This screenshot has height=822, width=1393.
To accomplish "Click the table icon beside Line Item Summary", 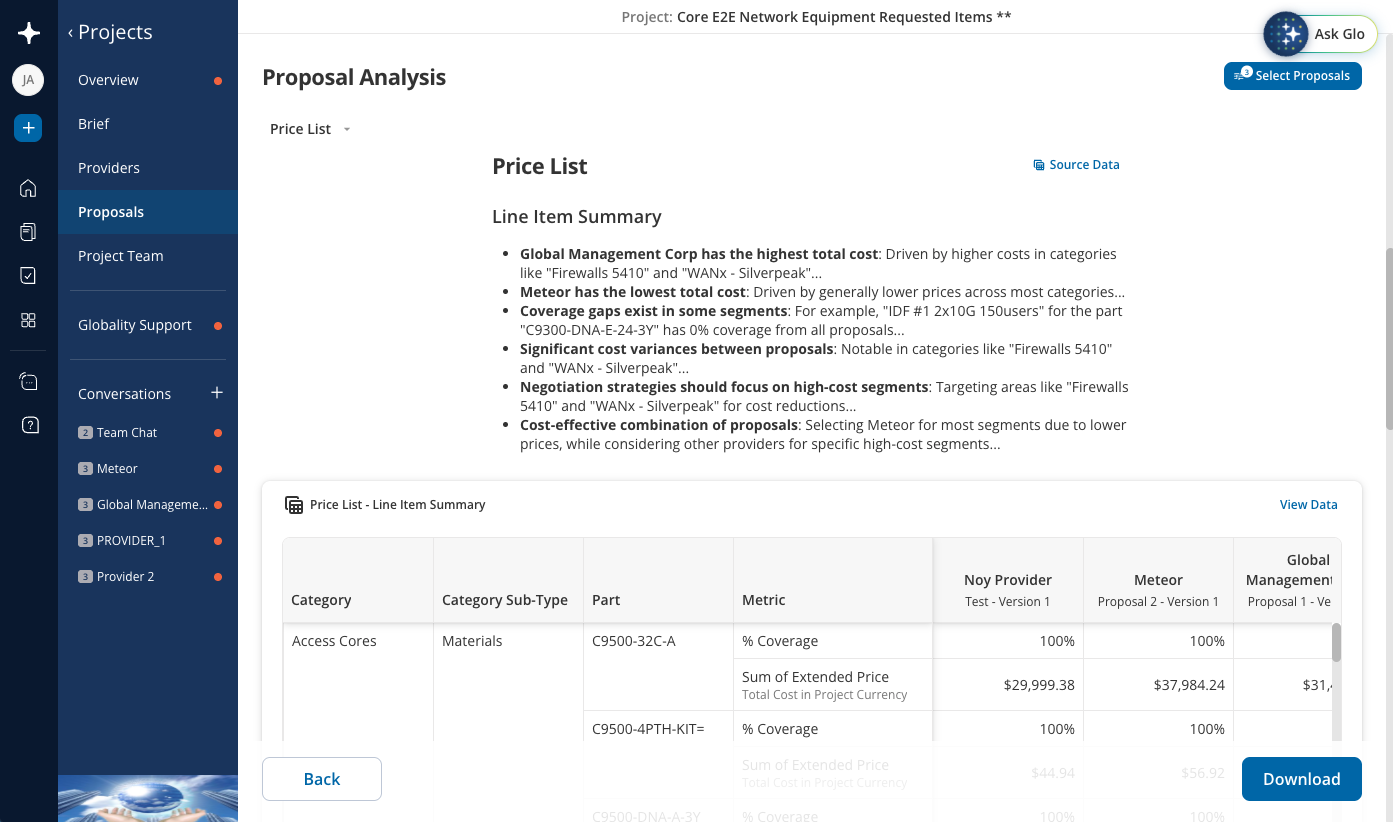I will coord(294,505).
